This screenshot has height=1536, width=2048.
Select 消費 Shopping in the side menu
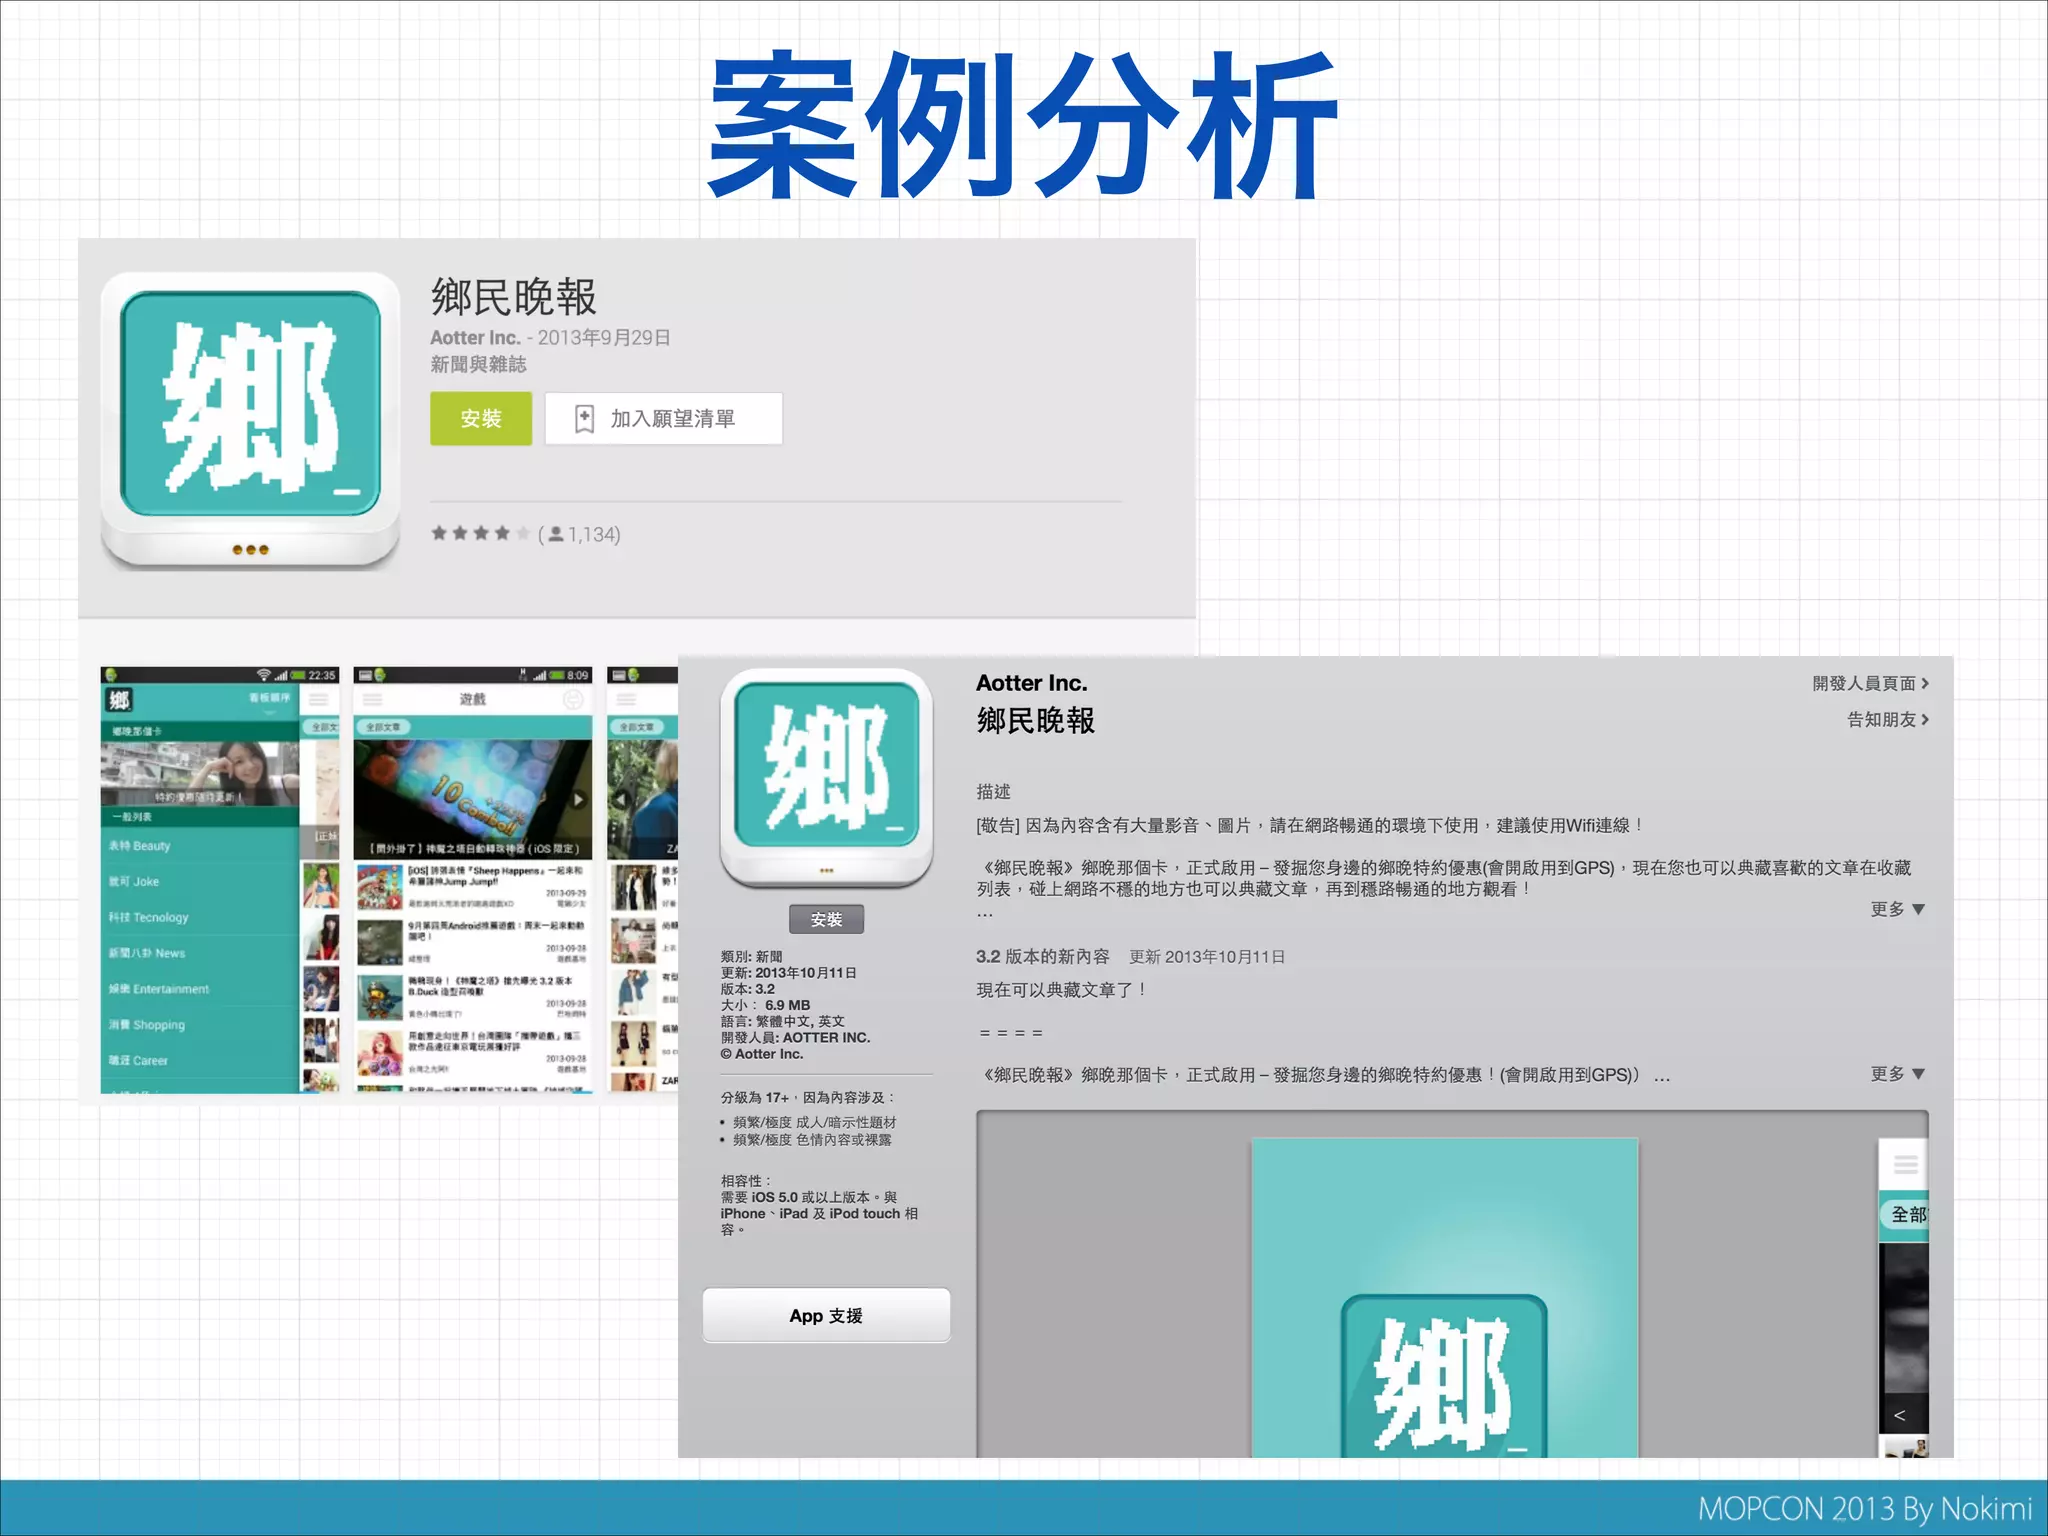click(x=200, y=1025)
